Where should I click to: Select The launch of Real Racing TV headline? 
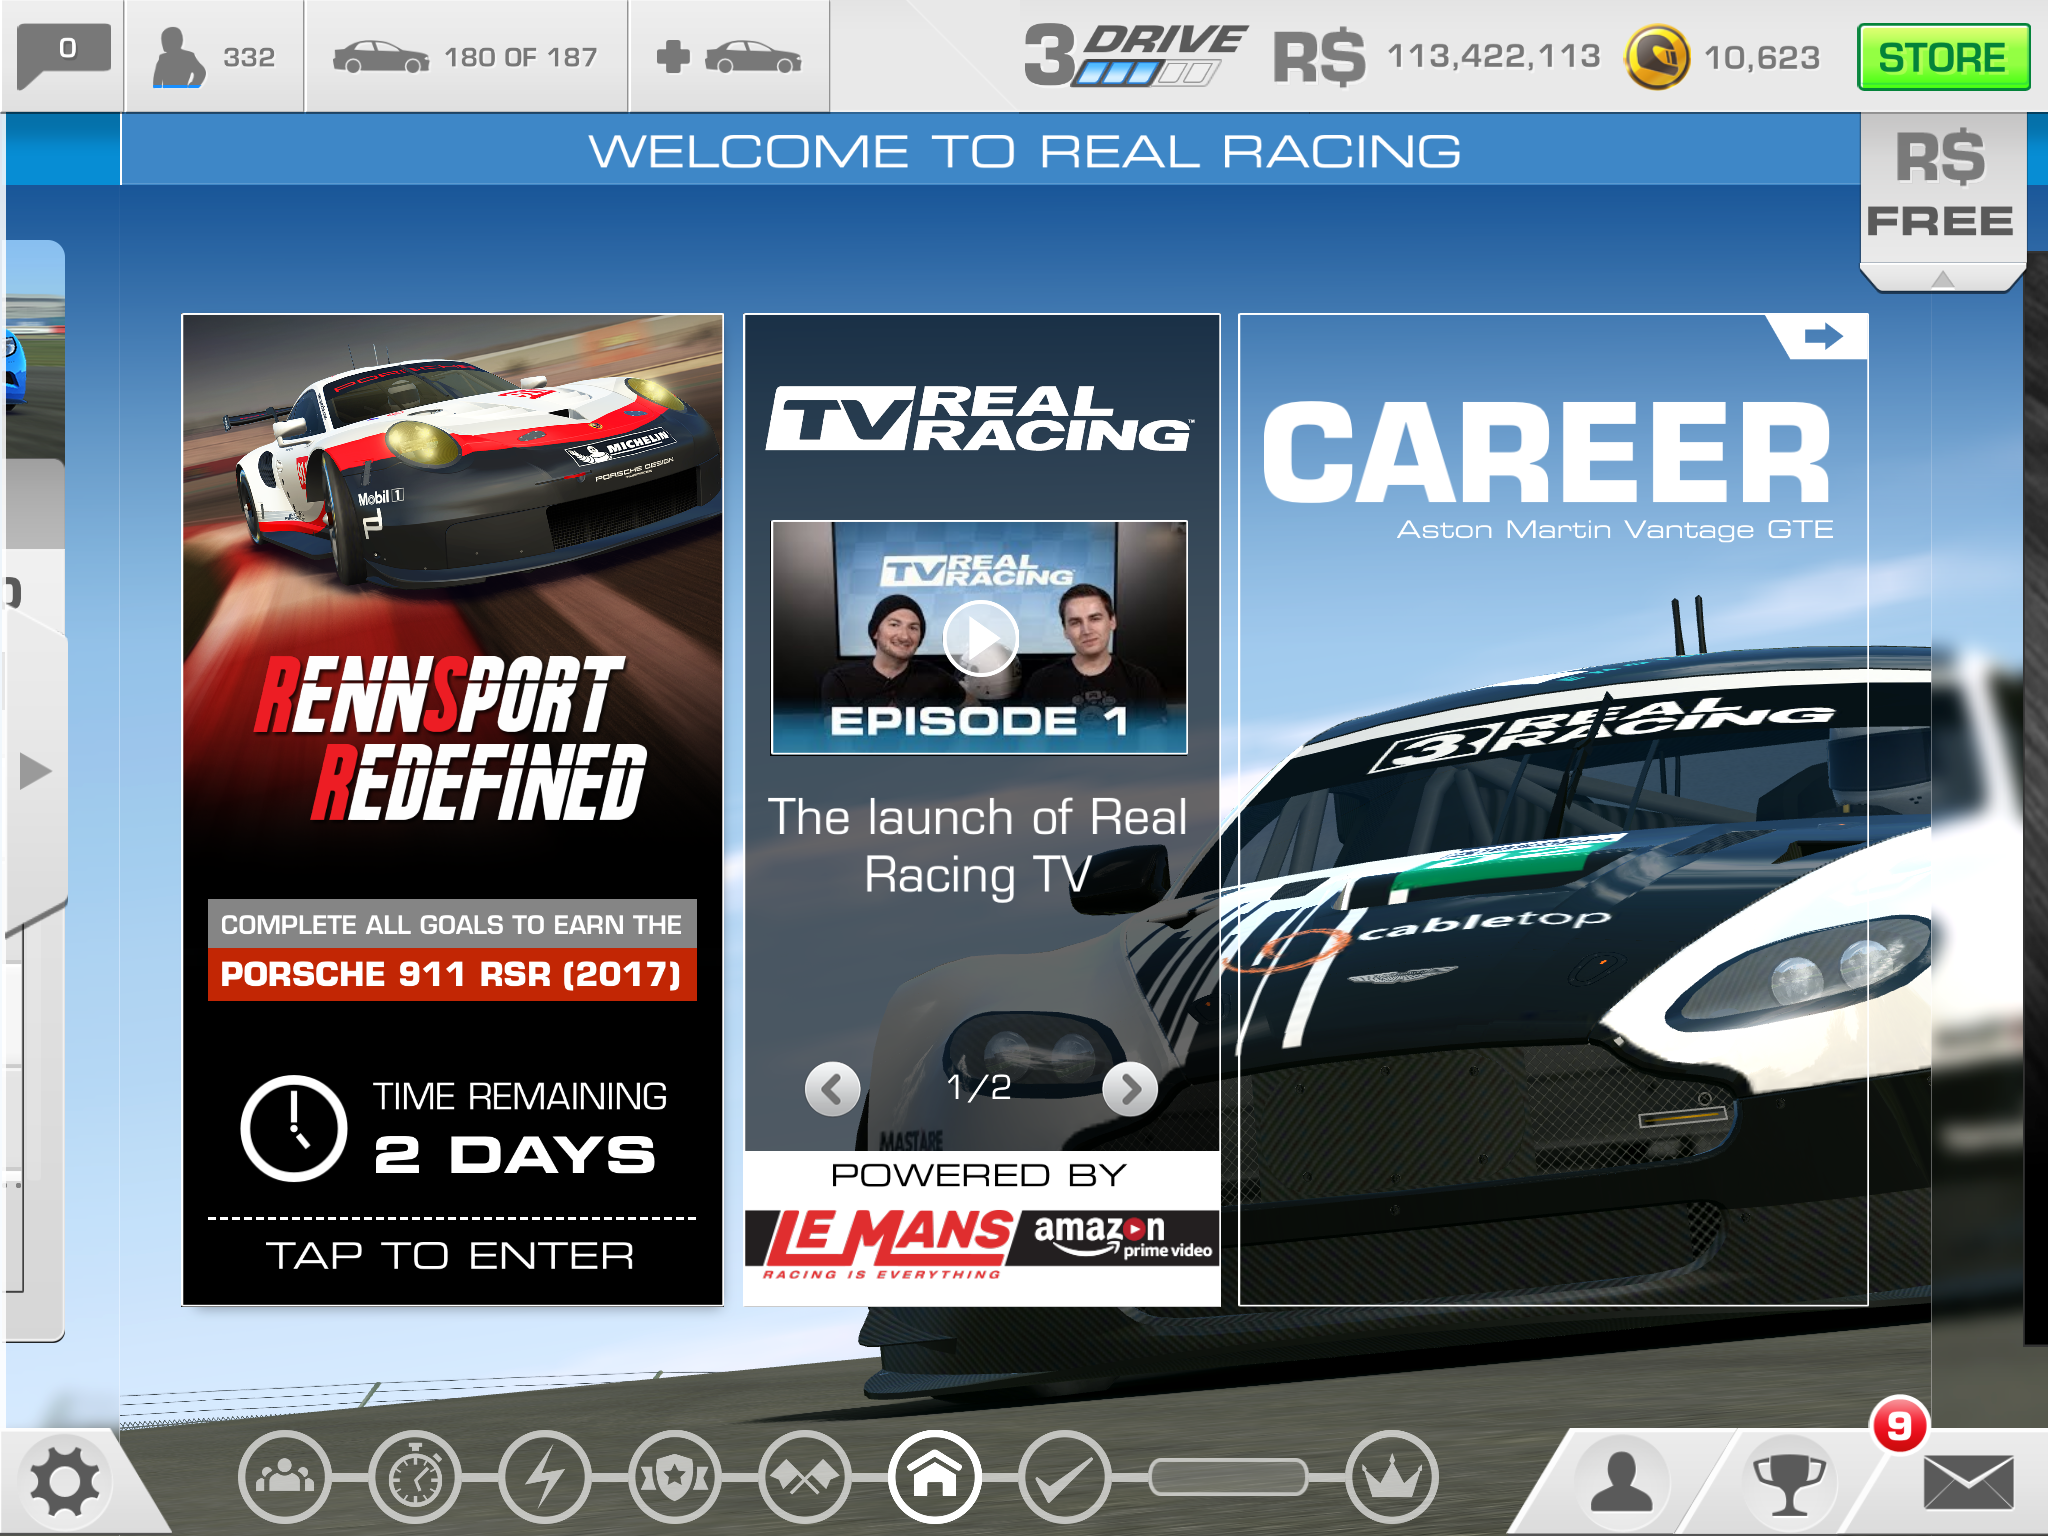(x=978, y=846)
